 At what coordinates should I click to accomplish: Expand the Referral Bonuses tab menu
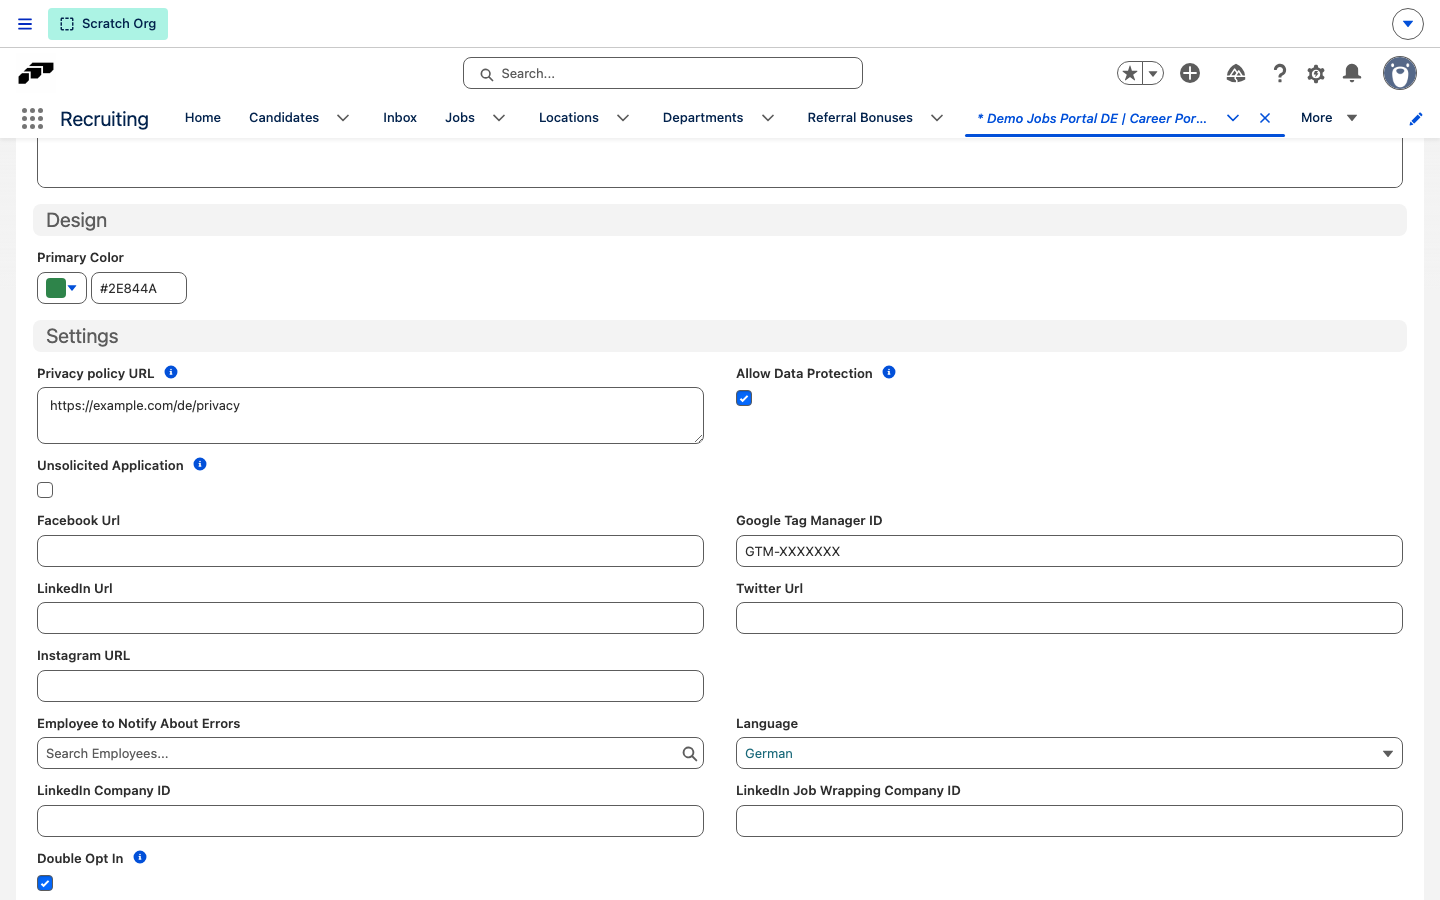point(937,118)
